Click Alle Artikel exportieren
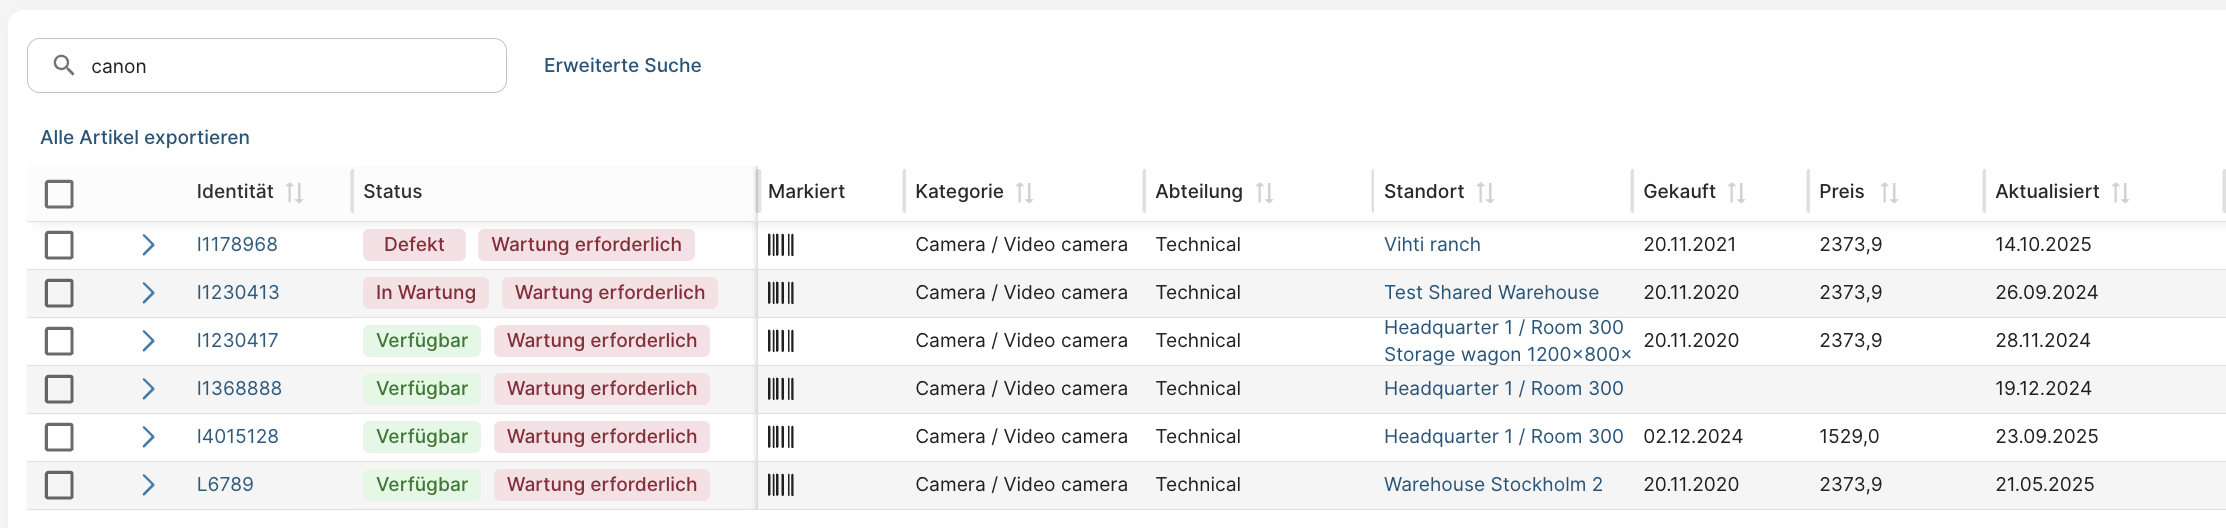 [145, 138]
